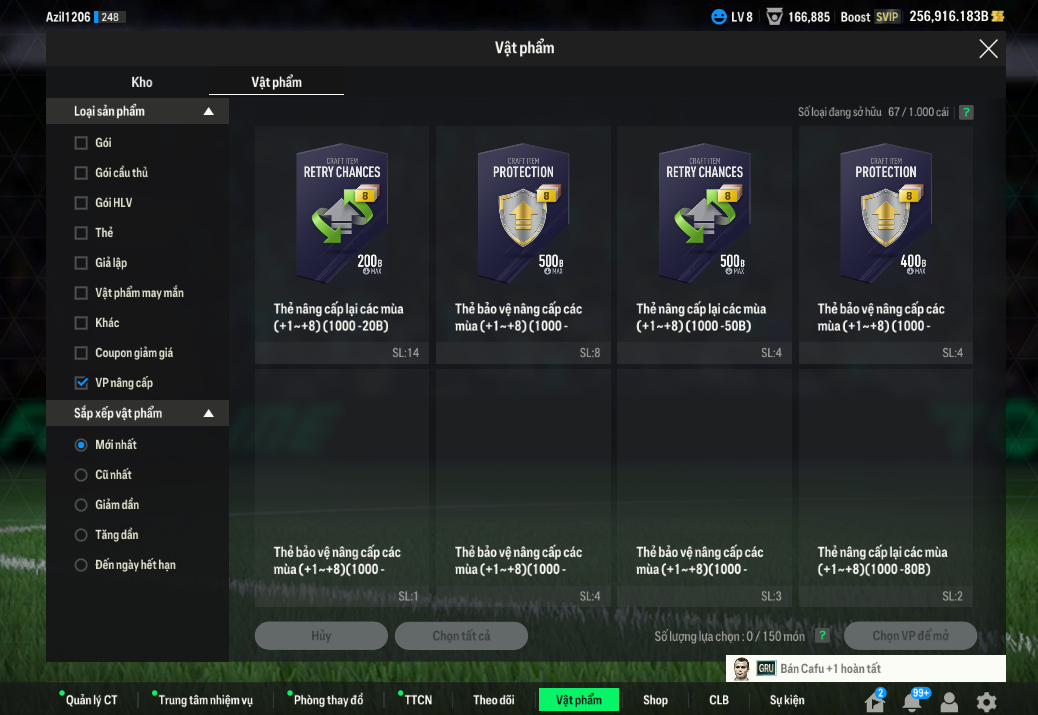Select the Cũ nhất sort option
Image resolution: width=1038 pixels, height=715 pixels.
tap(81, 475)
